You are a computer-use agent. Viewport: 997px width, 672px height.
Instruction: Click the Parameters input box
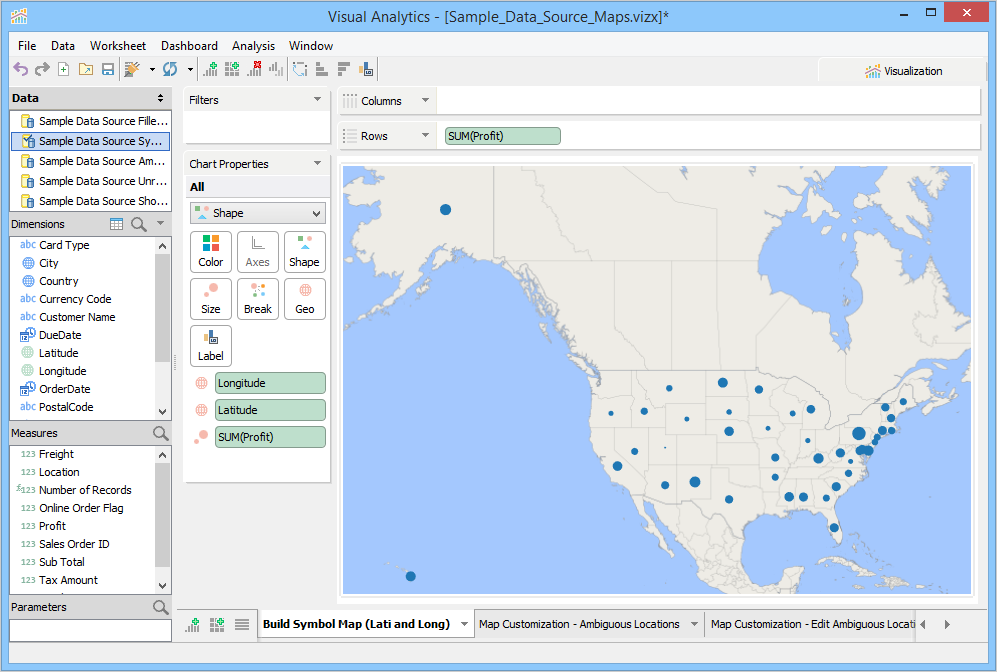(x=90, y=630)
